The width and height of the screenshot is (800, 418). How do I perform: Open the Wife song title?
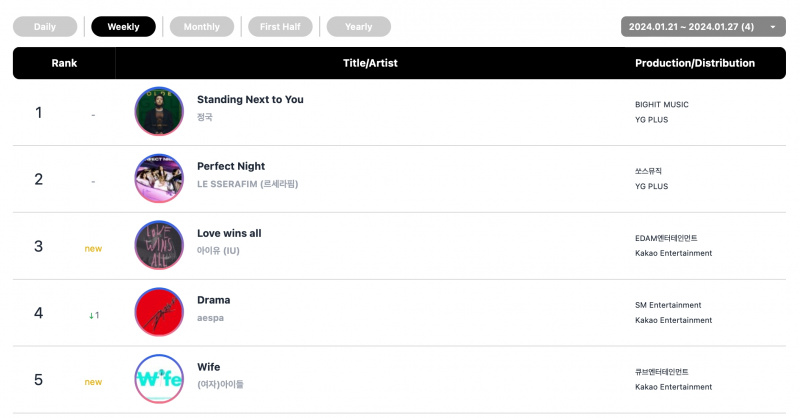click(209, 367)
